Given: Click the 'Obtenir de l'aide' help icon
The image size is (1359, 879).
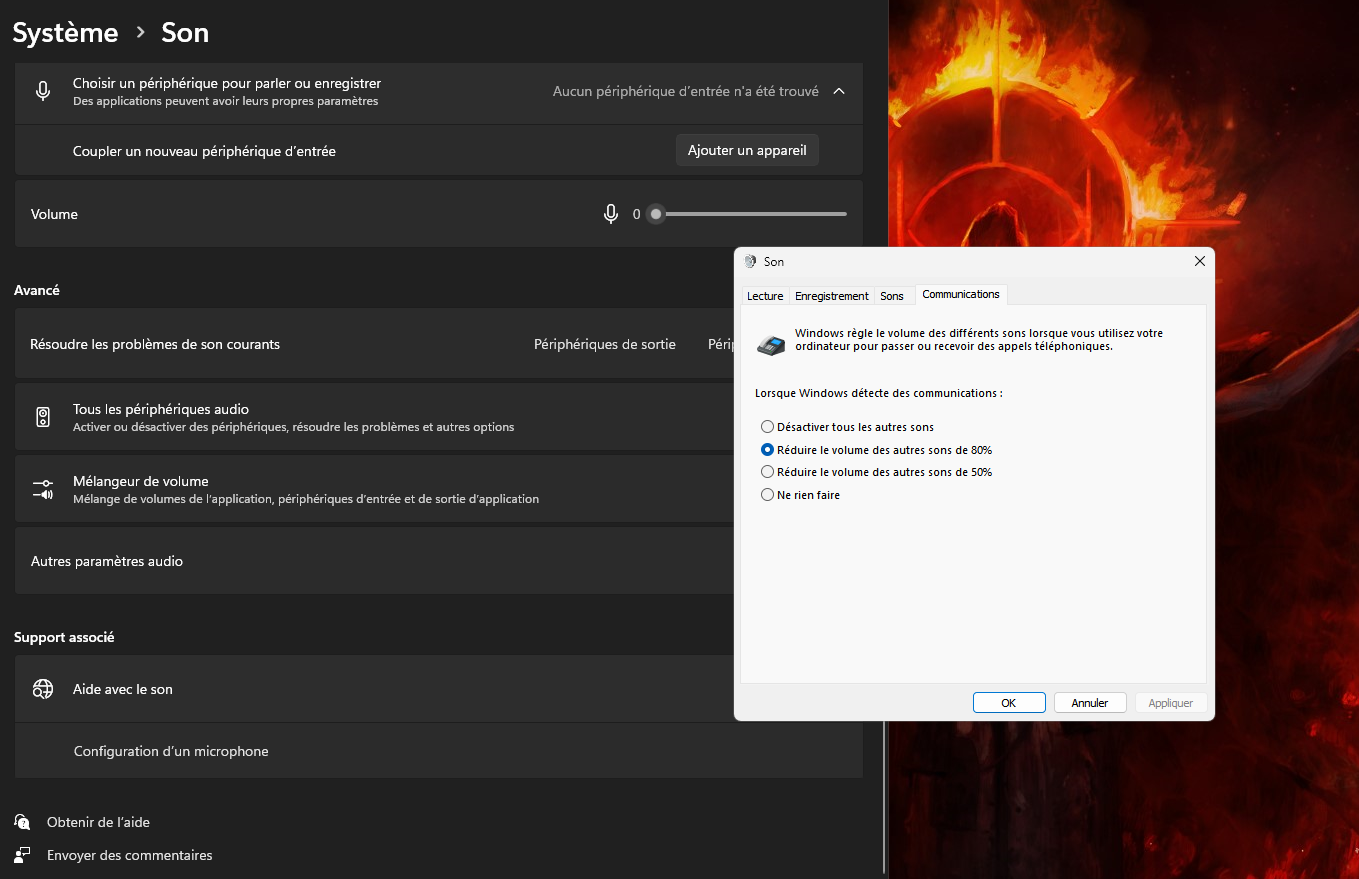Looking at the screenshot, I should [x=23, y=822].
